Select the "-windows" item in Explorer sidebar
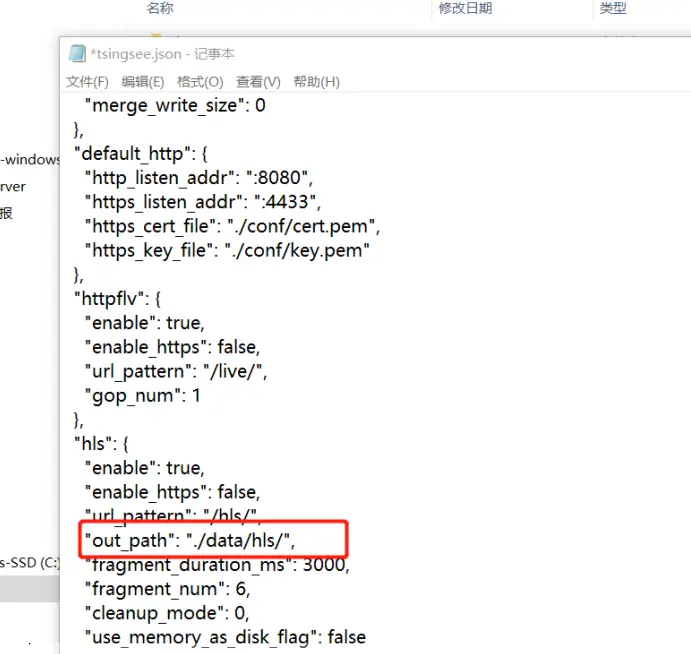The height and width of the screenshot is (654, 691). [30, 160]
